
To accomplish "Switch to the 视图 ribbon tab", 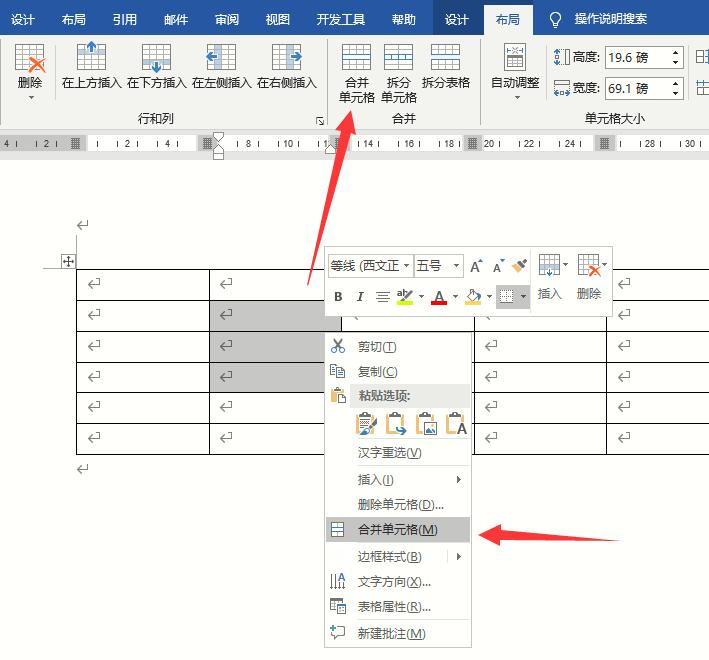I will pos(277,19).
